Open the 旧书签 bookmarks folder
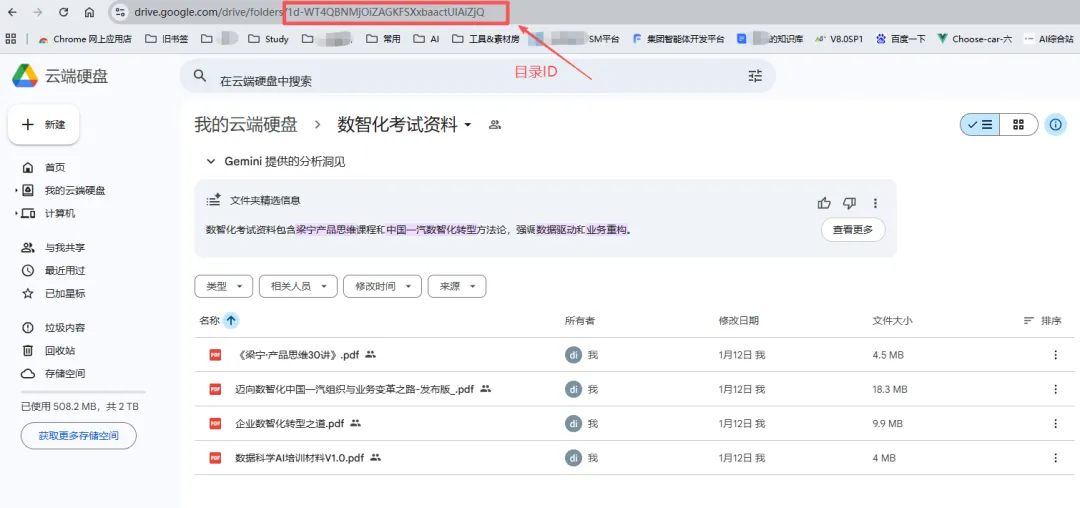 167,39
